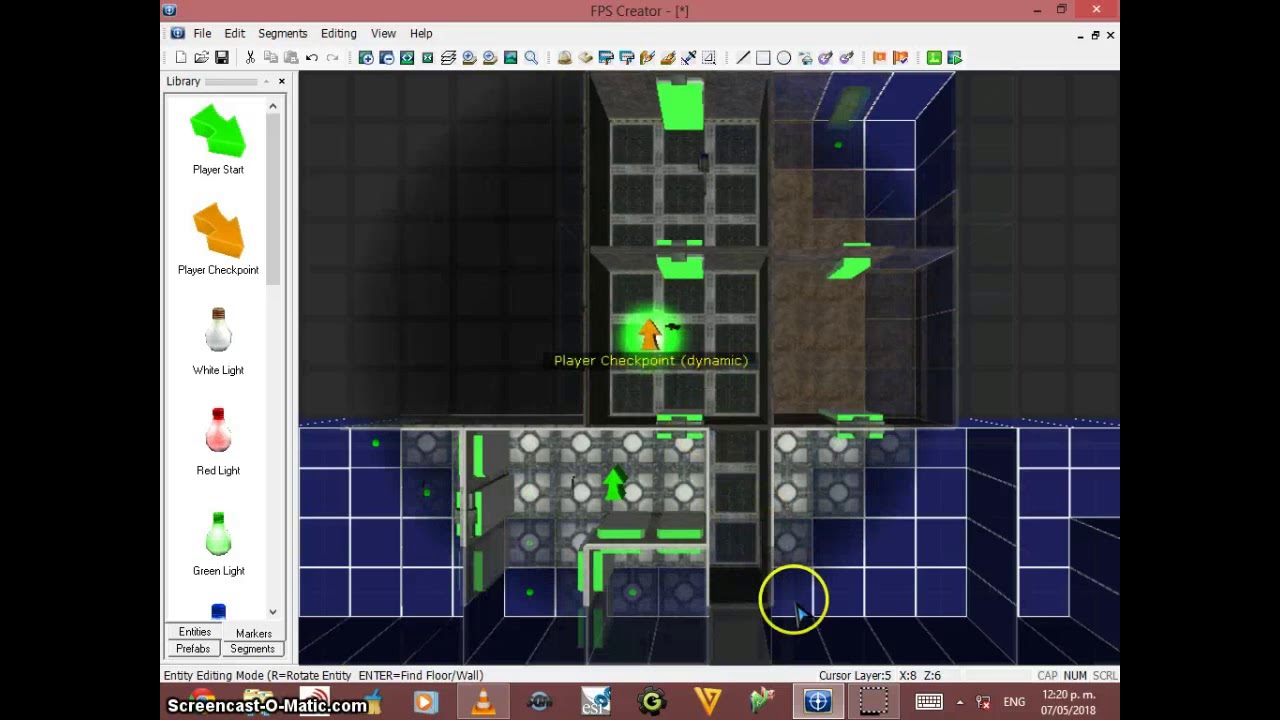Screen dimensions: 1280x720
Task: Switch to the Segments library tab
Action: pos(252,649)
